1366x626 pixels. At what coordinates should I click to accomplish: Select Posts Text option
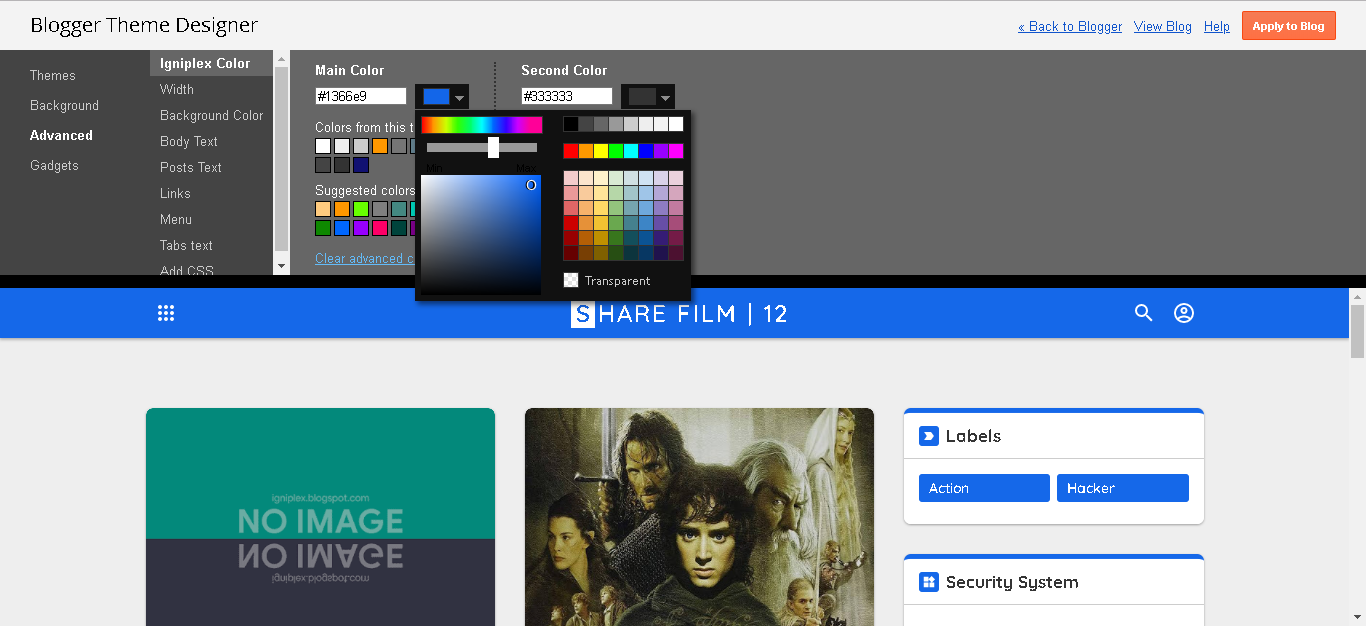point(191,167)
